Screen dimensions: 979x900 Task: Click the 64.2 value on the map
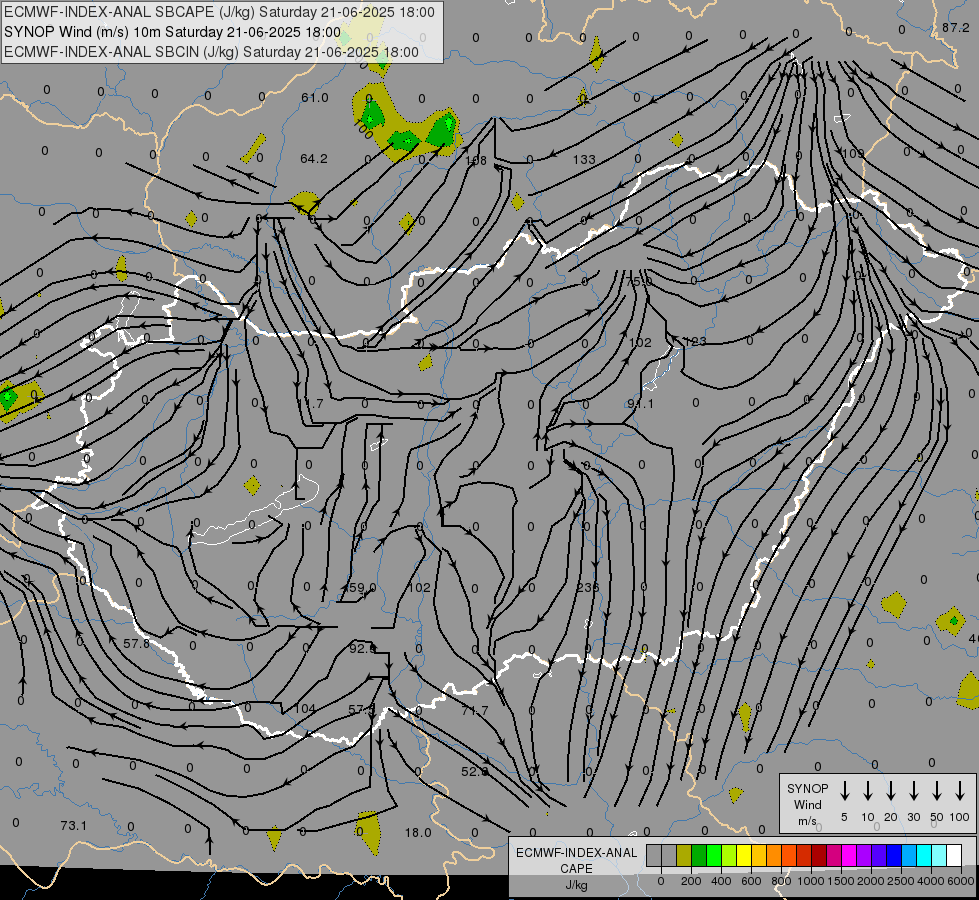click(313, 159)
